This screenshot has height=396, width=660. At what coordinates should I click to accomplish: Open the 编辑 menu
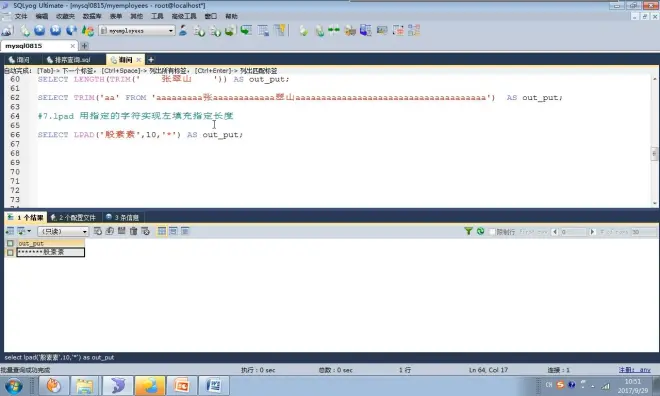click(x=42, y=16)
